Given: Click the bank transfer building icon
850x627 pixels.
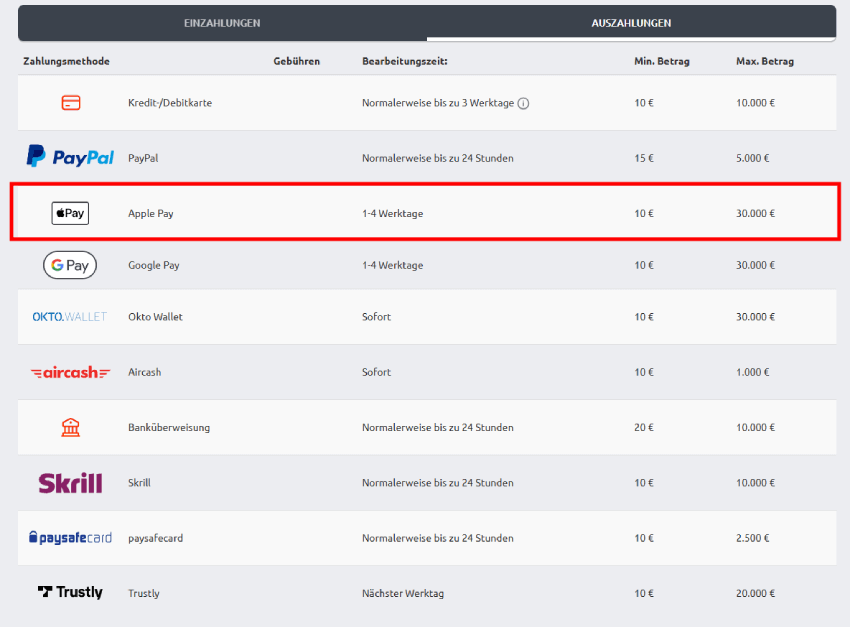Looking at the screenshot, I should click(70, 427).
